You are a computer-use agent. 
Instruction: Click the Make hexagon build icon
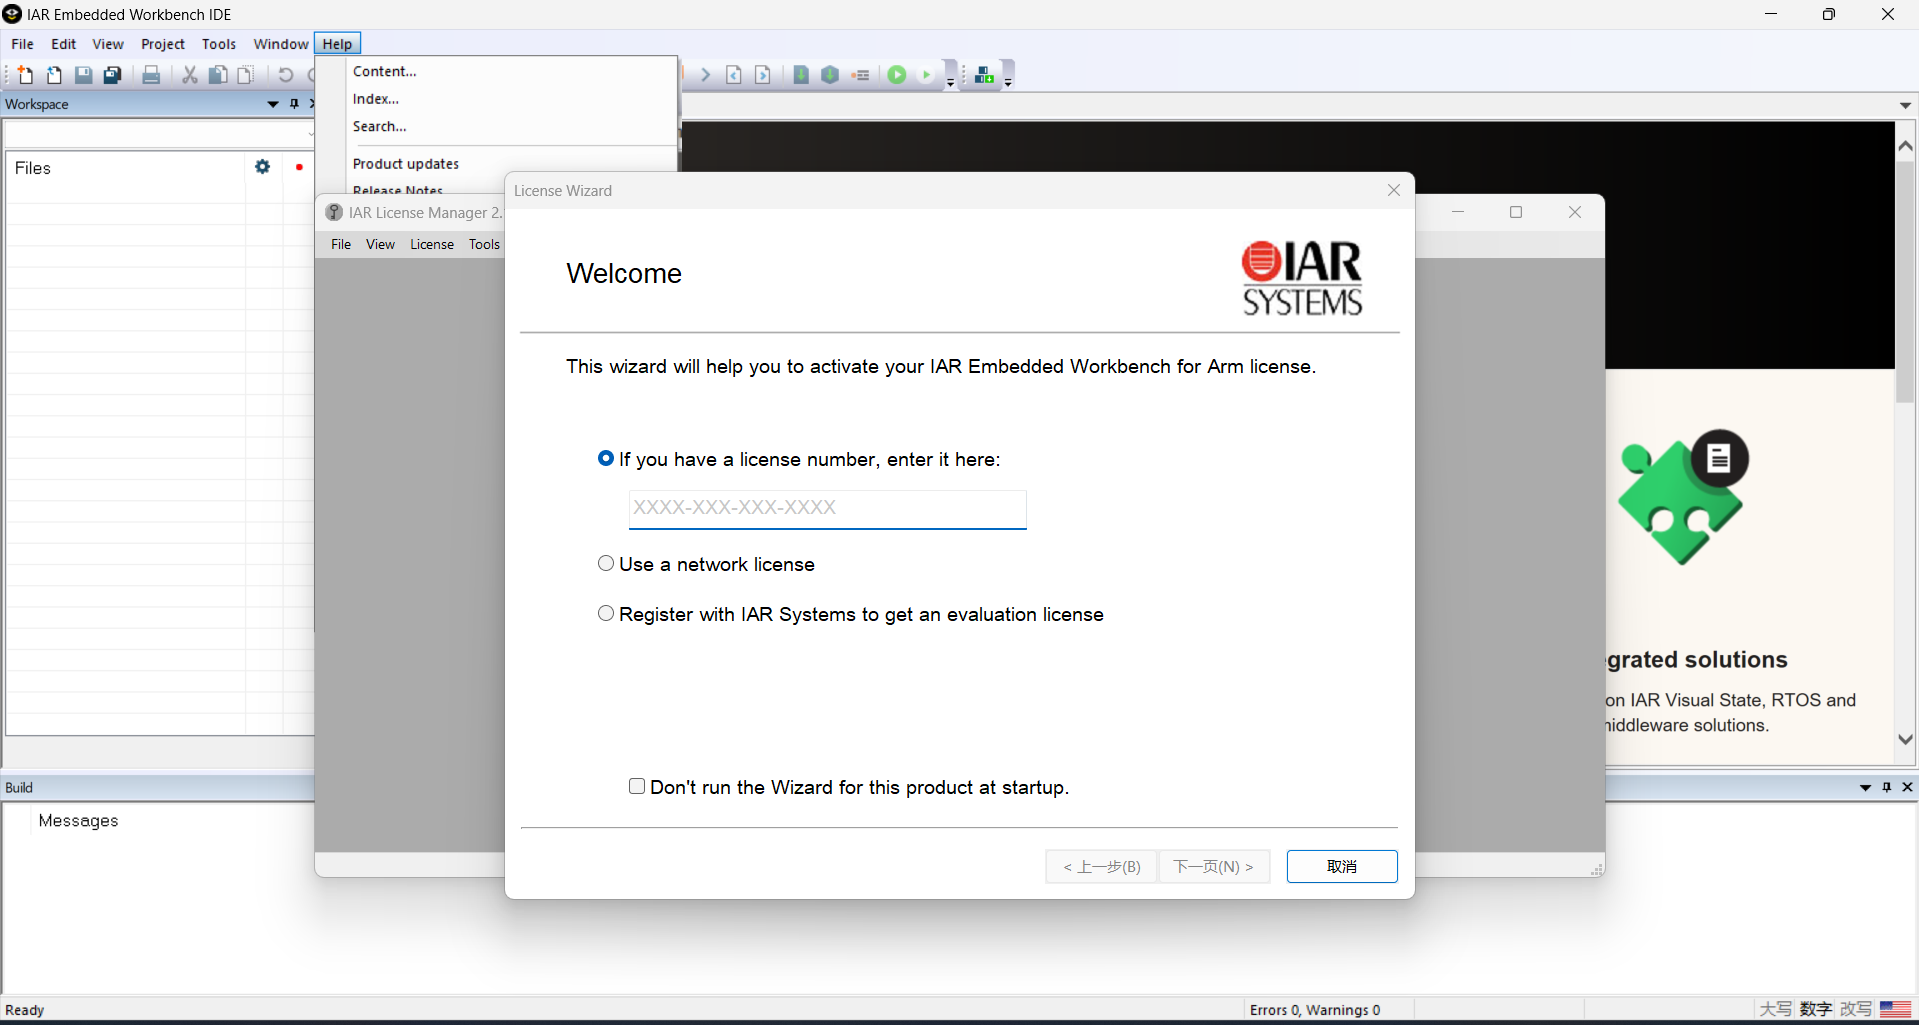pyautogui.click(x=830, y=75)
